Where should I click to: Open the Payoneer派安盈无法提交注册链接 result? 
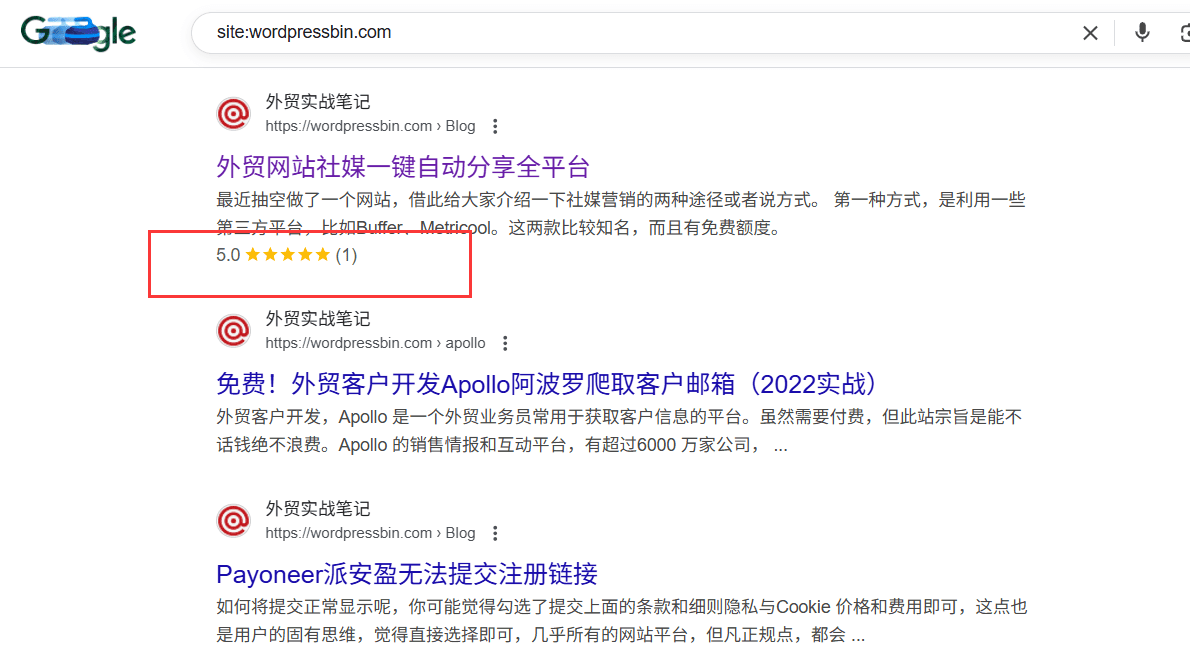(x=407, y=574)
